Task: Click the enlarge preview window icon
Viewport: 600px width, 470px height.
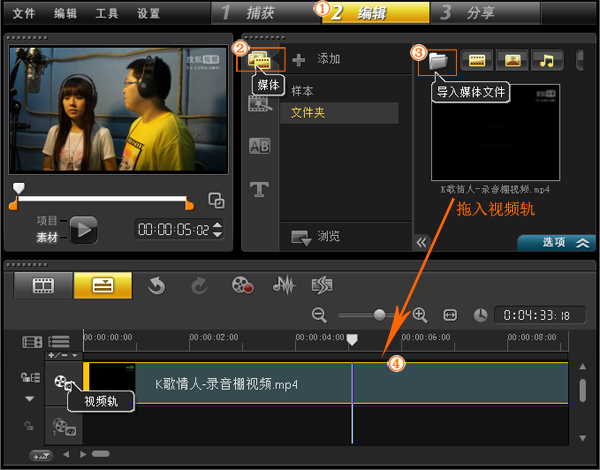Action: click(x=216, y=200)
